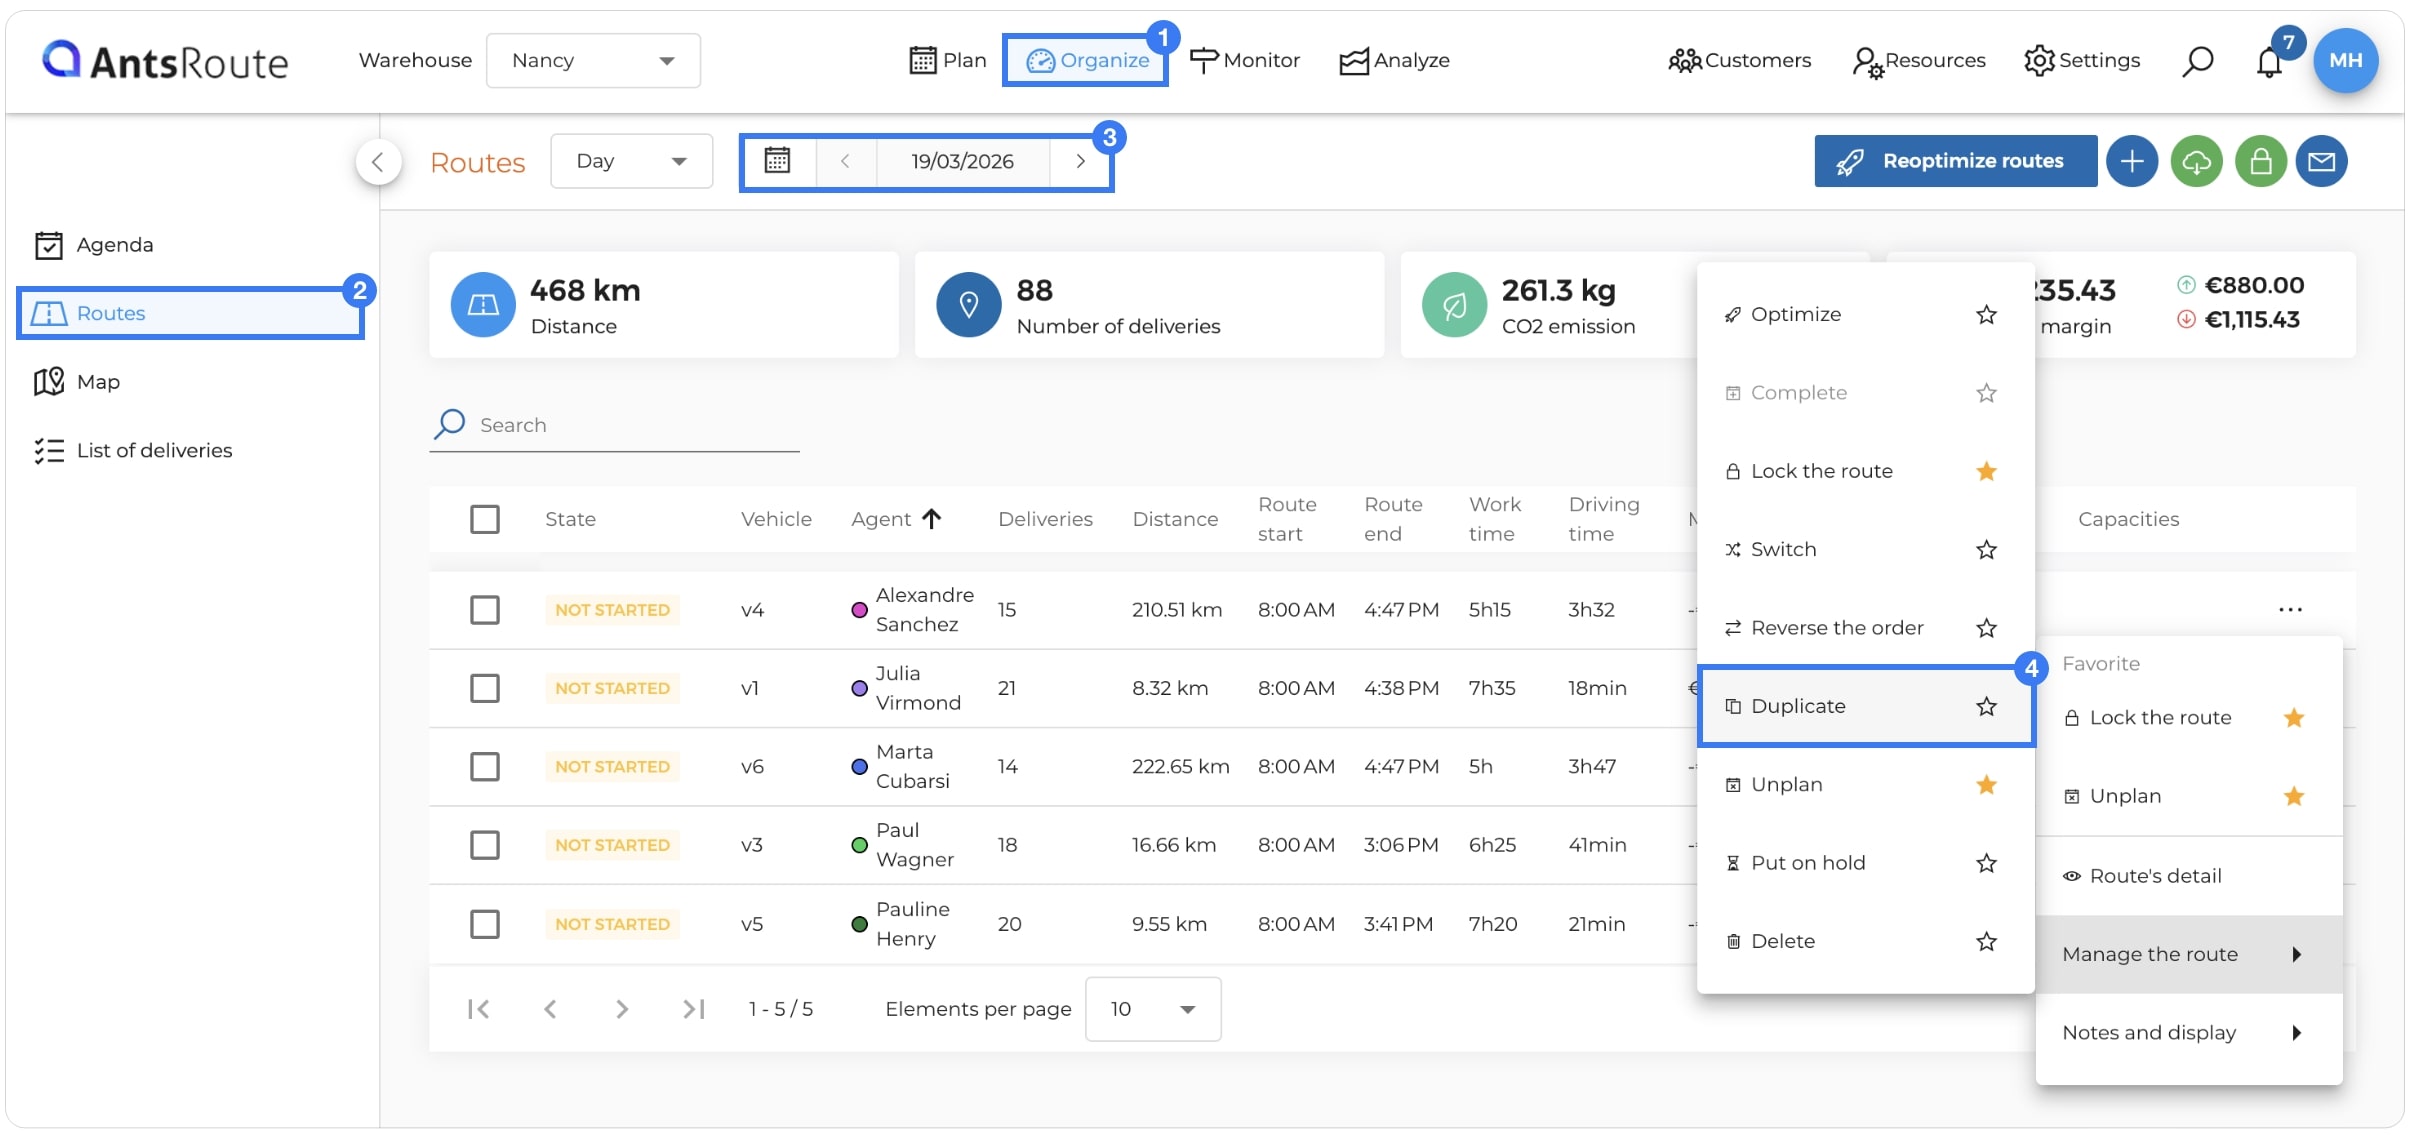Choose Route's detail menu entry

pyautogui.click(x=2188, y=876)
